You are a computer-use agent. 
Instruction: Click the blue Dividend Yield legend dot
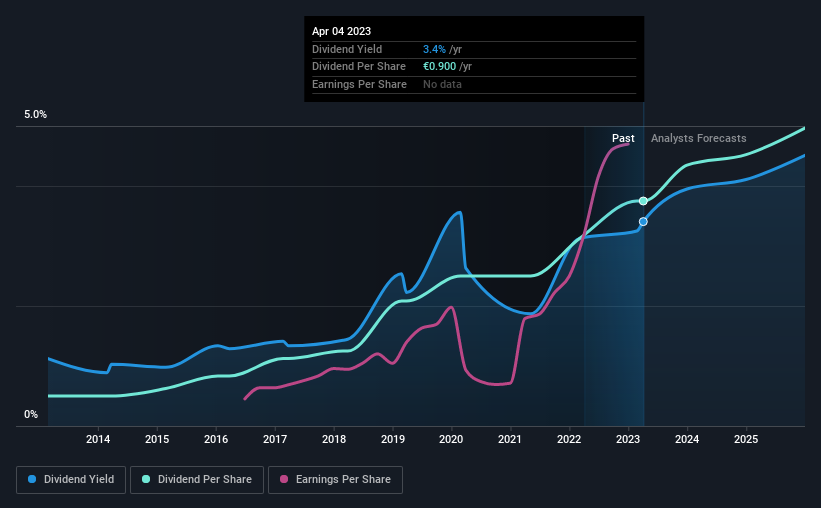point(32,479)
